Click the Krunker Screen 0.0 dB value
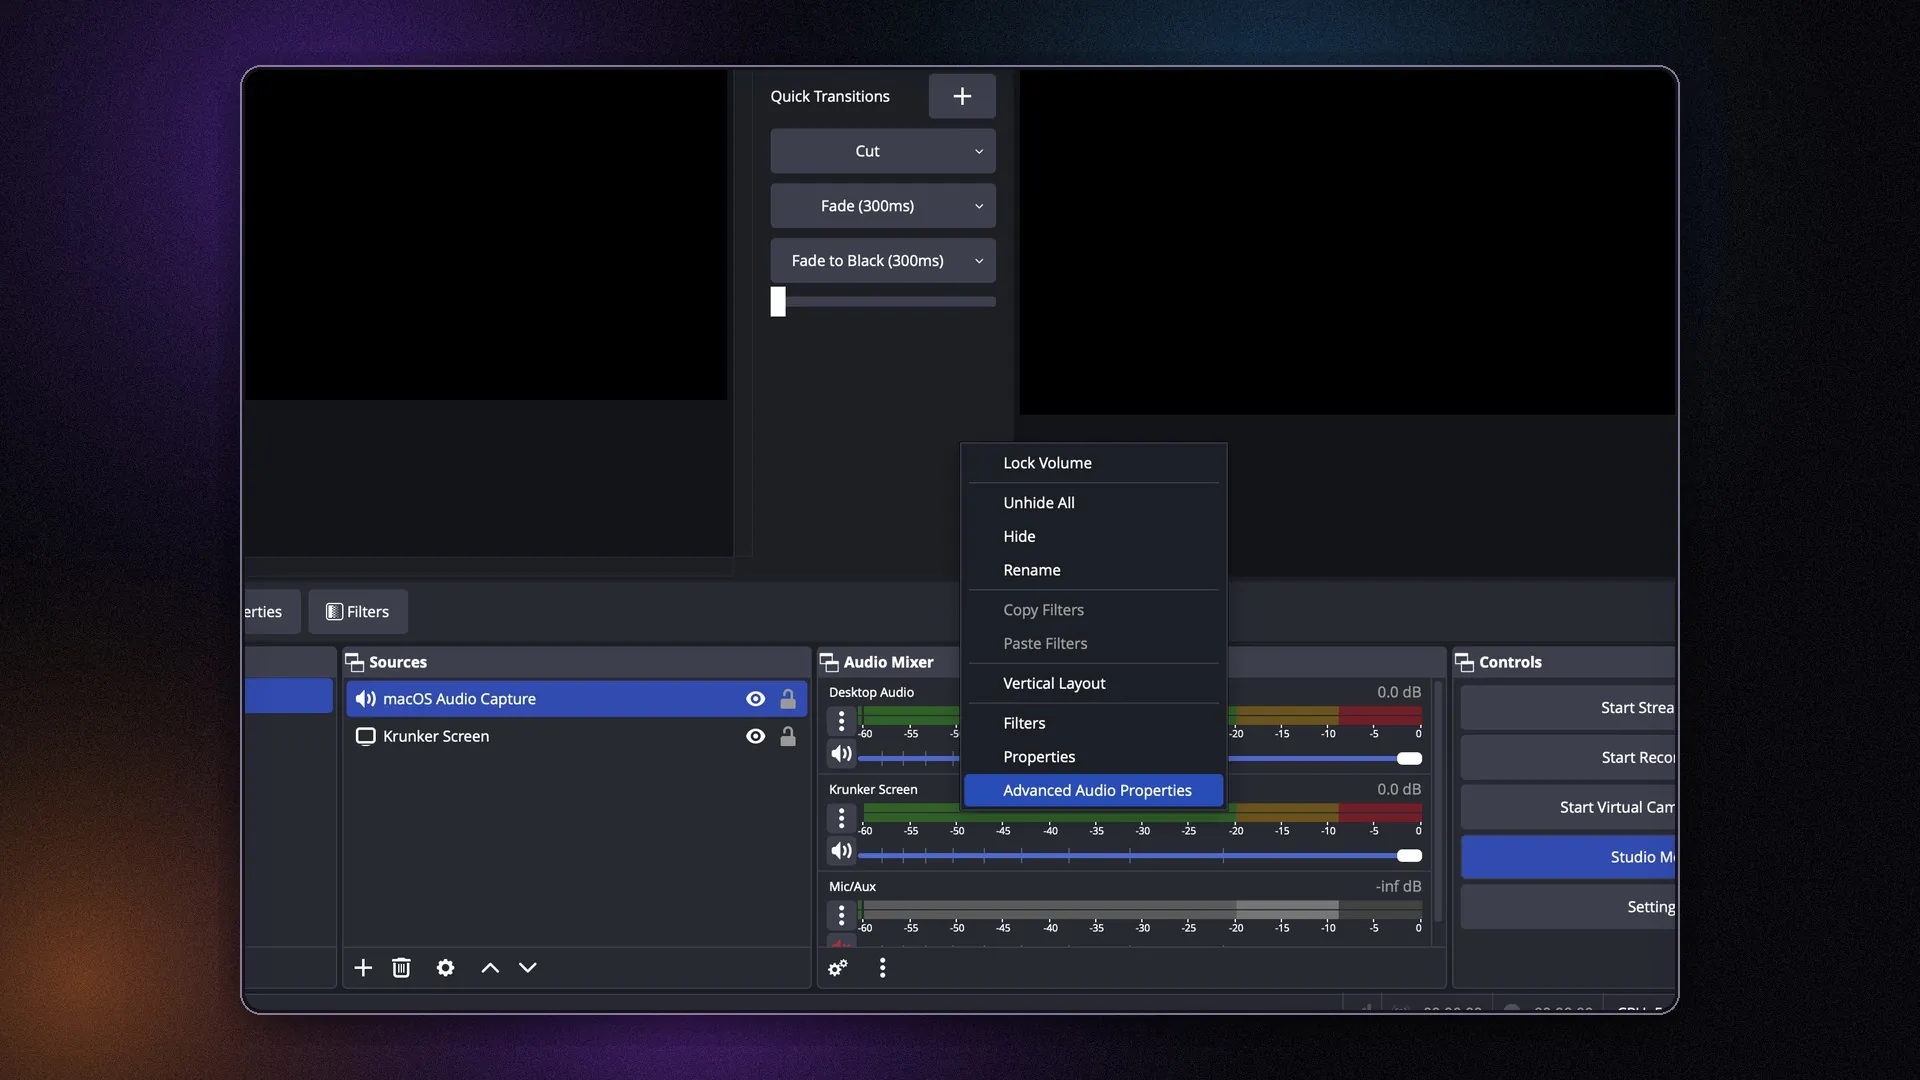The height and width of the screenshot is (1080, 1920). click(x=1398, y=789)
